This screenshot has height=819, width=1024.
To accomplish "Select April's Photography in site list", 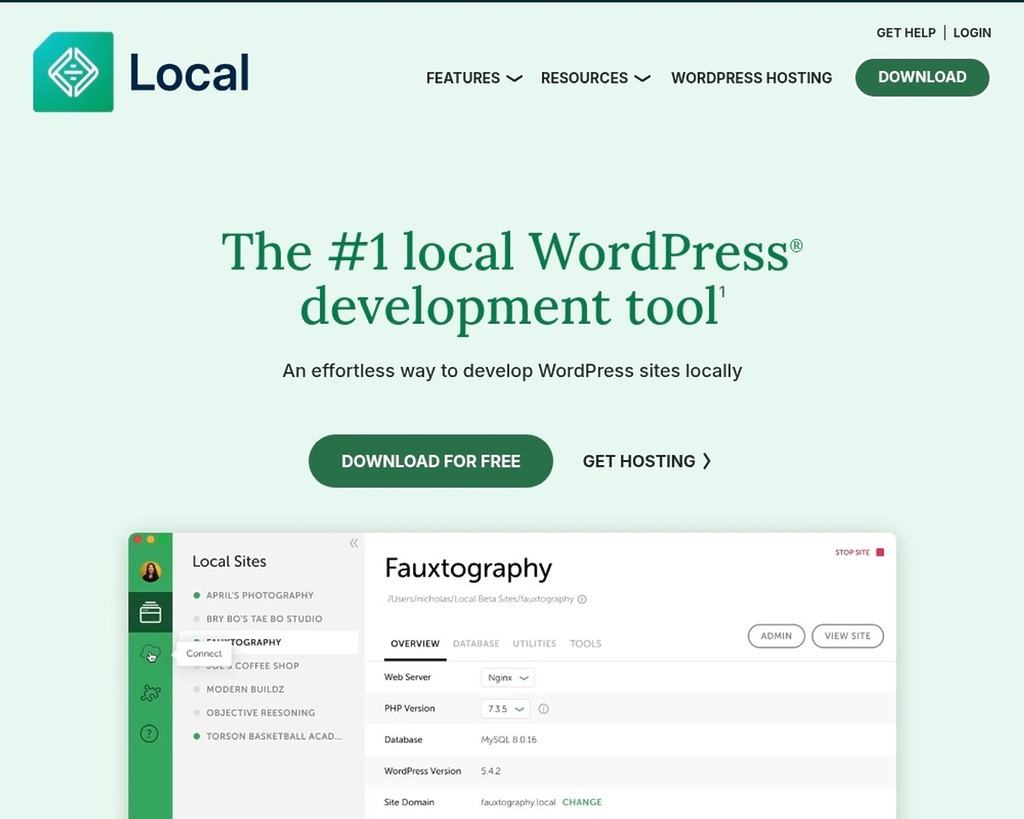I will (x=260, y=595).
